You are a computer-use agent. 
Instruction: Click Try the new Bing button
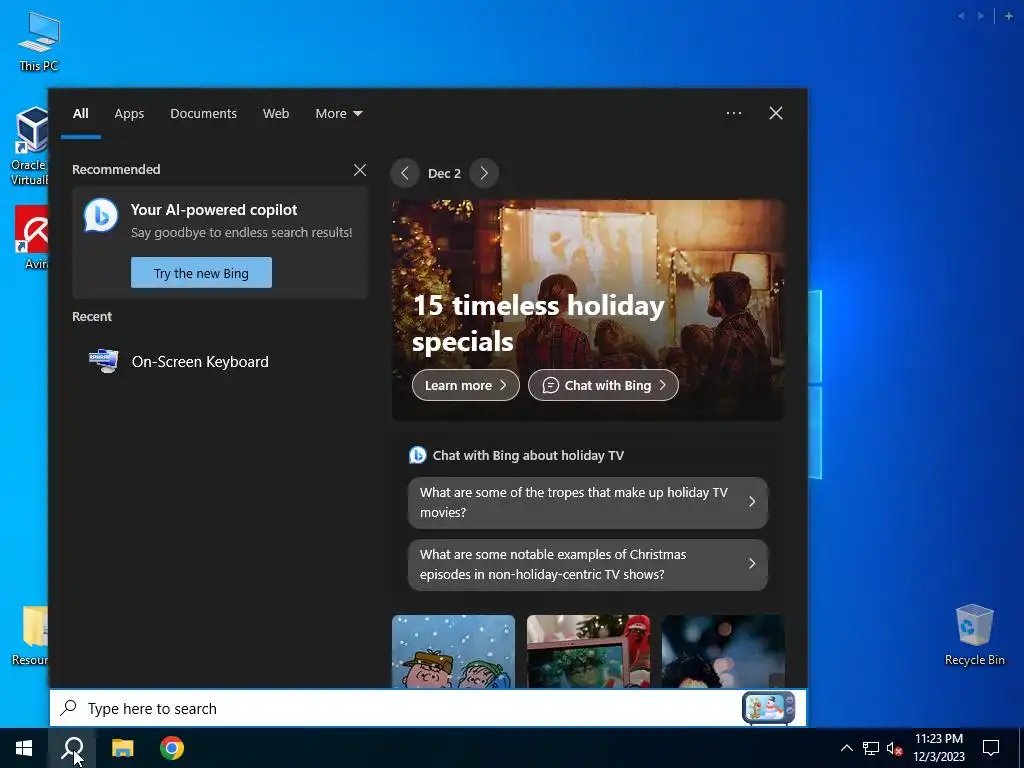tap(201, 273)
